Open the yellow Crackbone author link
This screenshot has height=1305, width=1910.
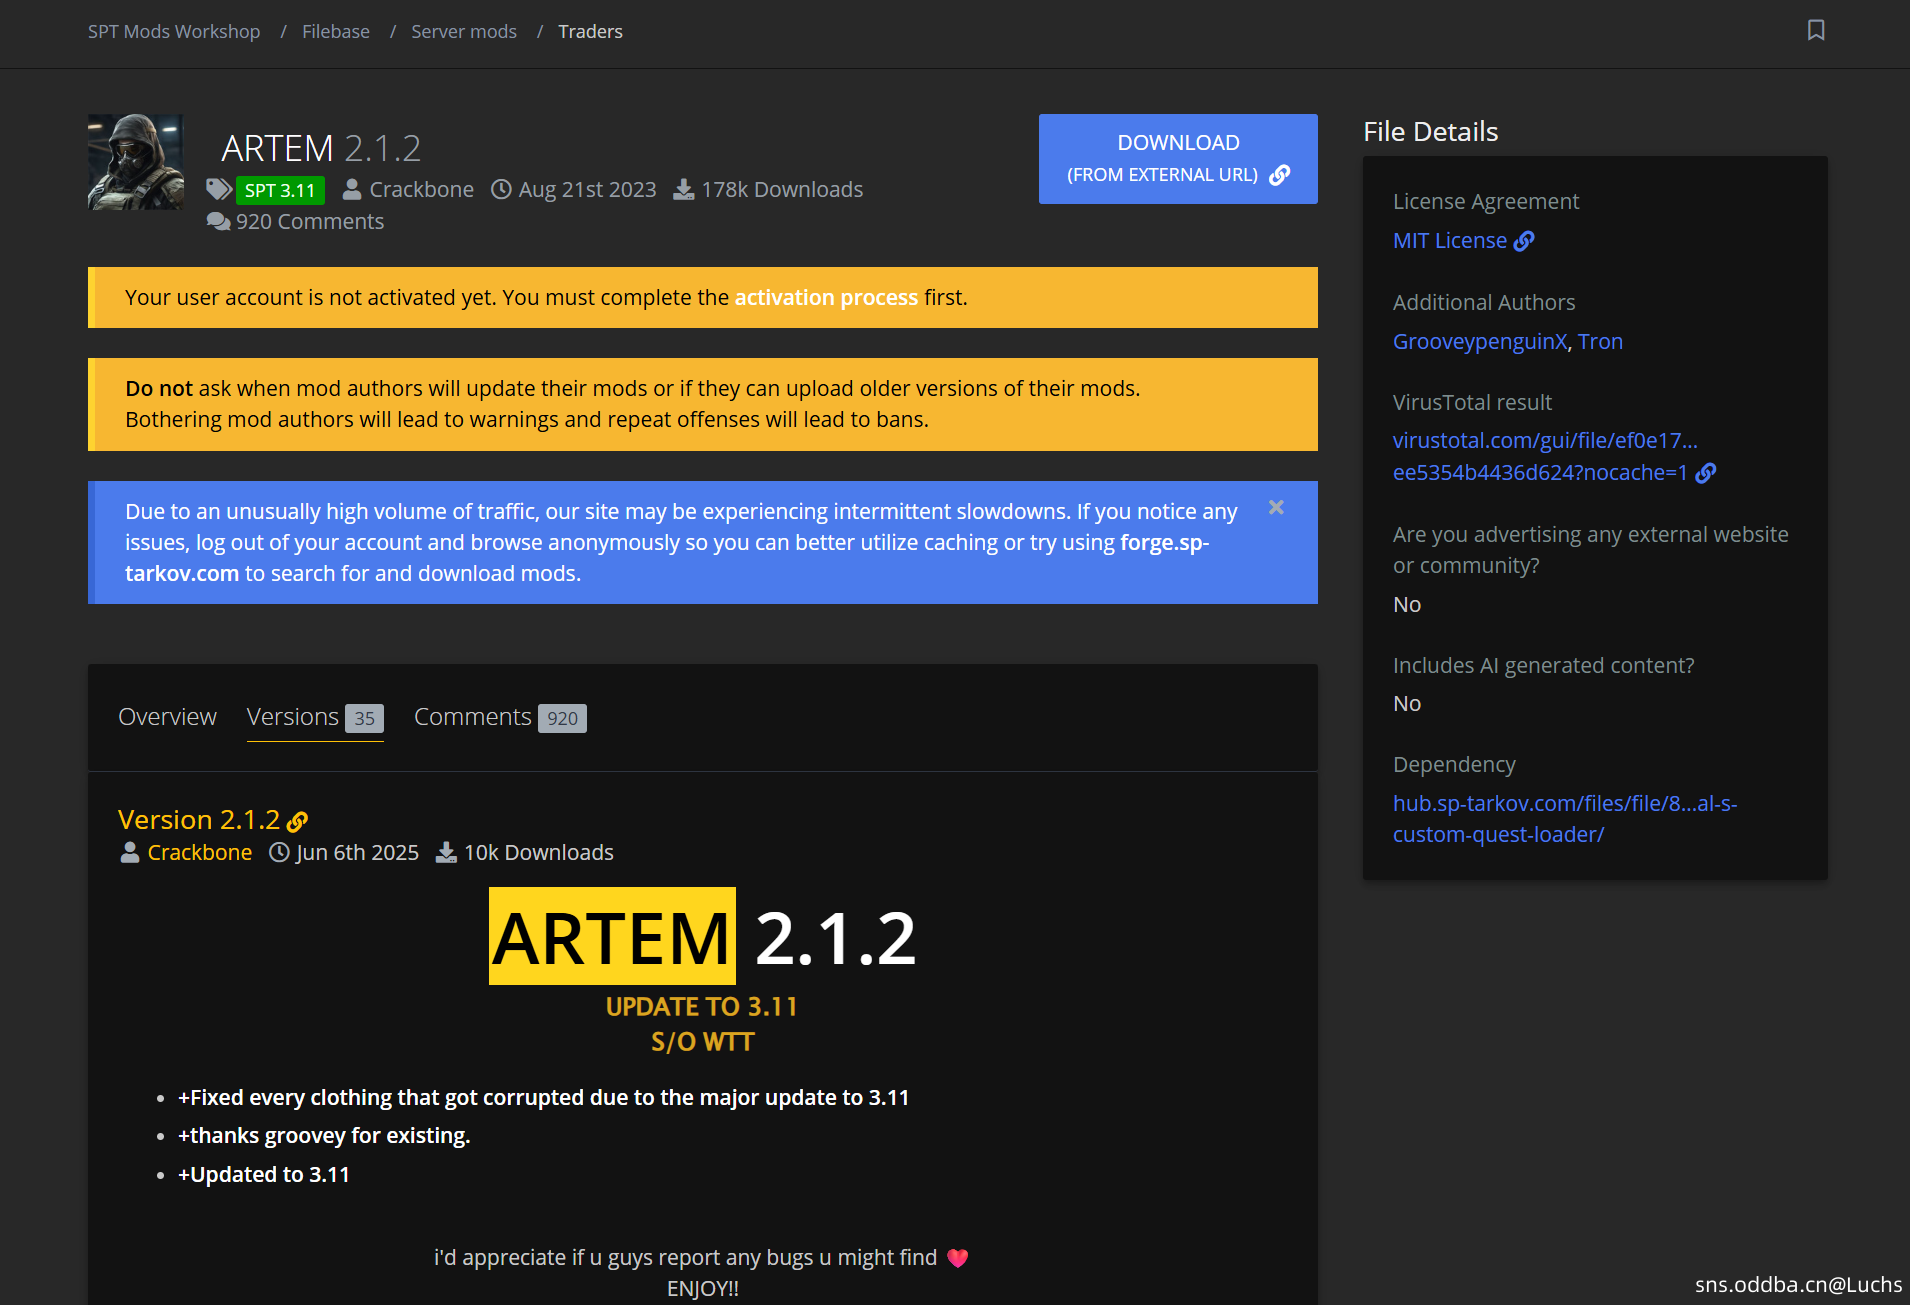(x=200, y=852)
